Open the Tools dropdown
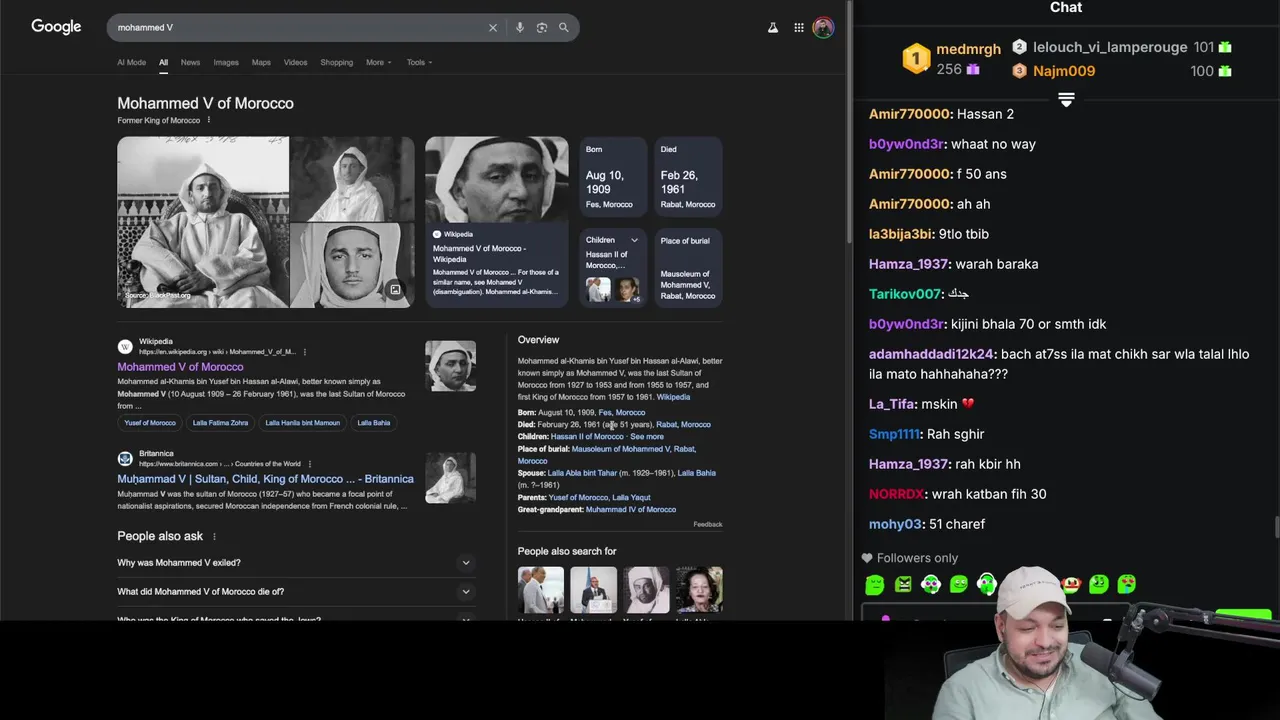 [419, 62]
